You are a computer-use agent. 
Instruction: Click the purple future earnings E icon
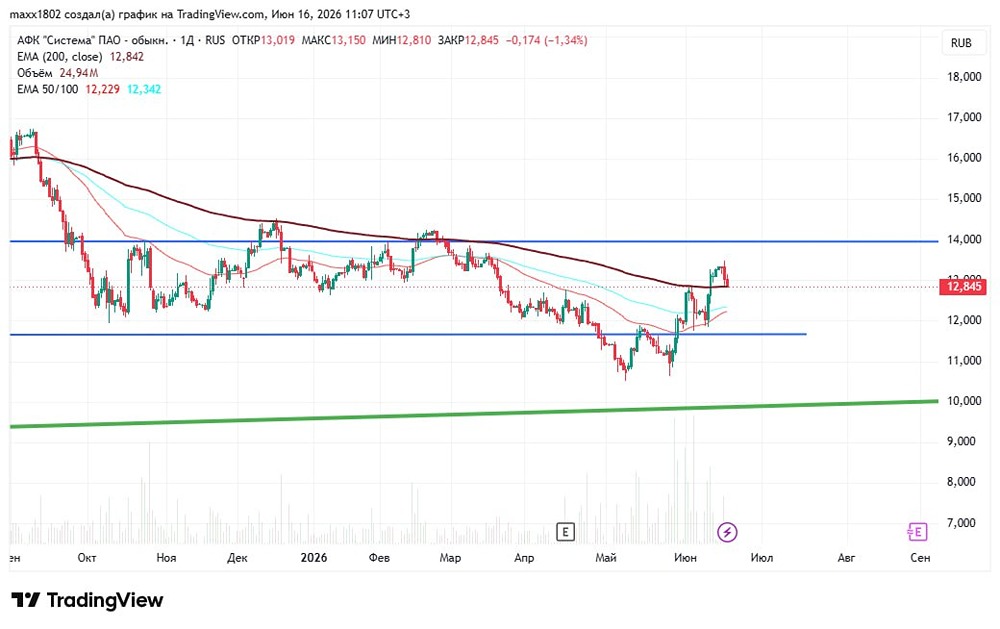coord(916,531)
